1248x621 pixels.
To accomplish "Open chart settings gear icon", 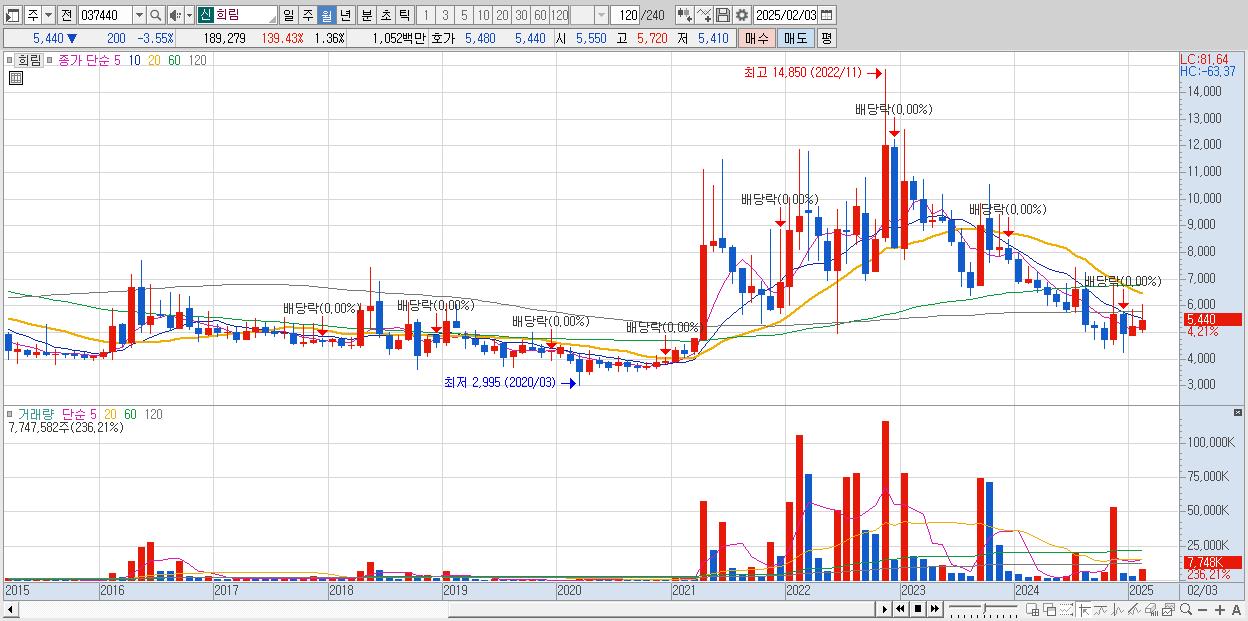I will click(742, 15).
